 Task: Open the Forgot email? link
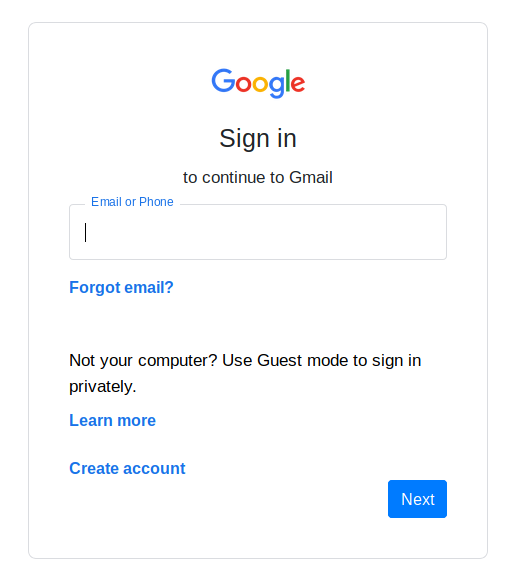pos(121,287)
